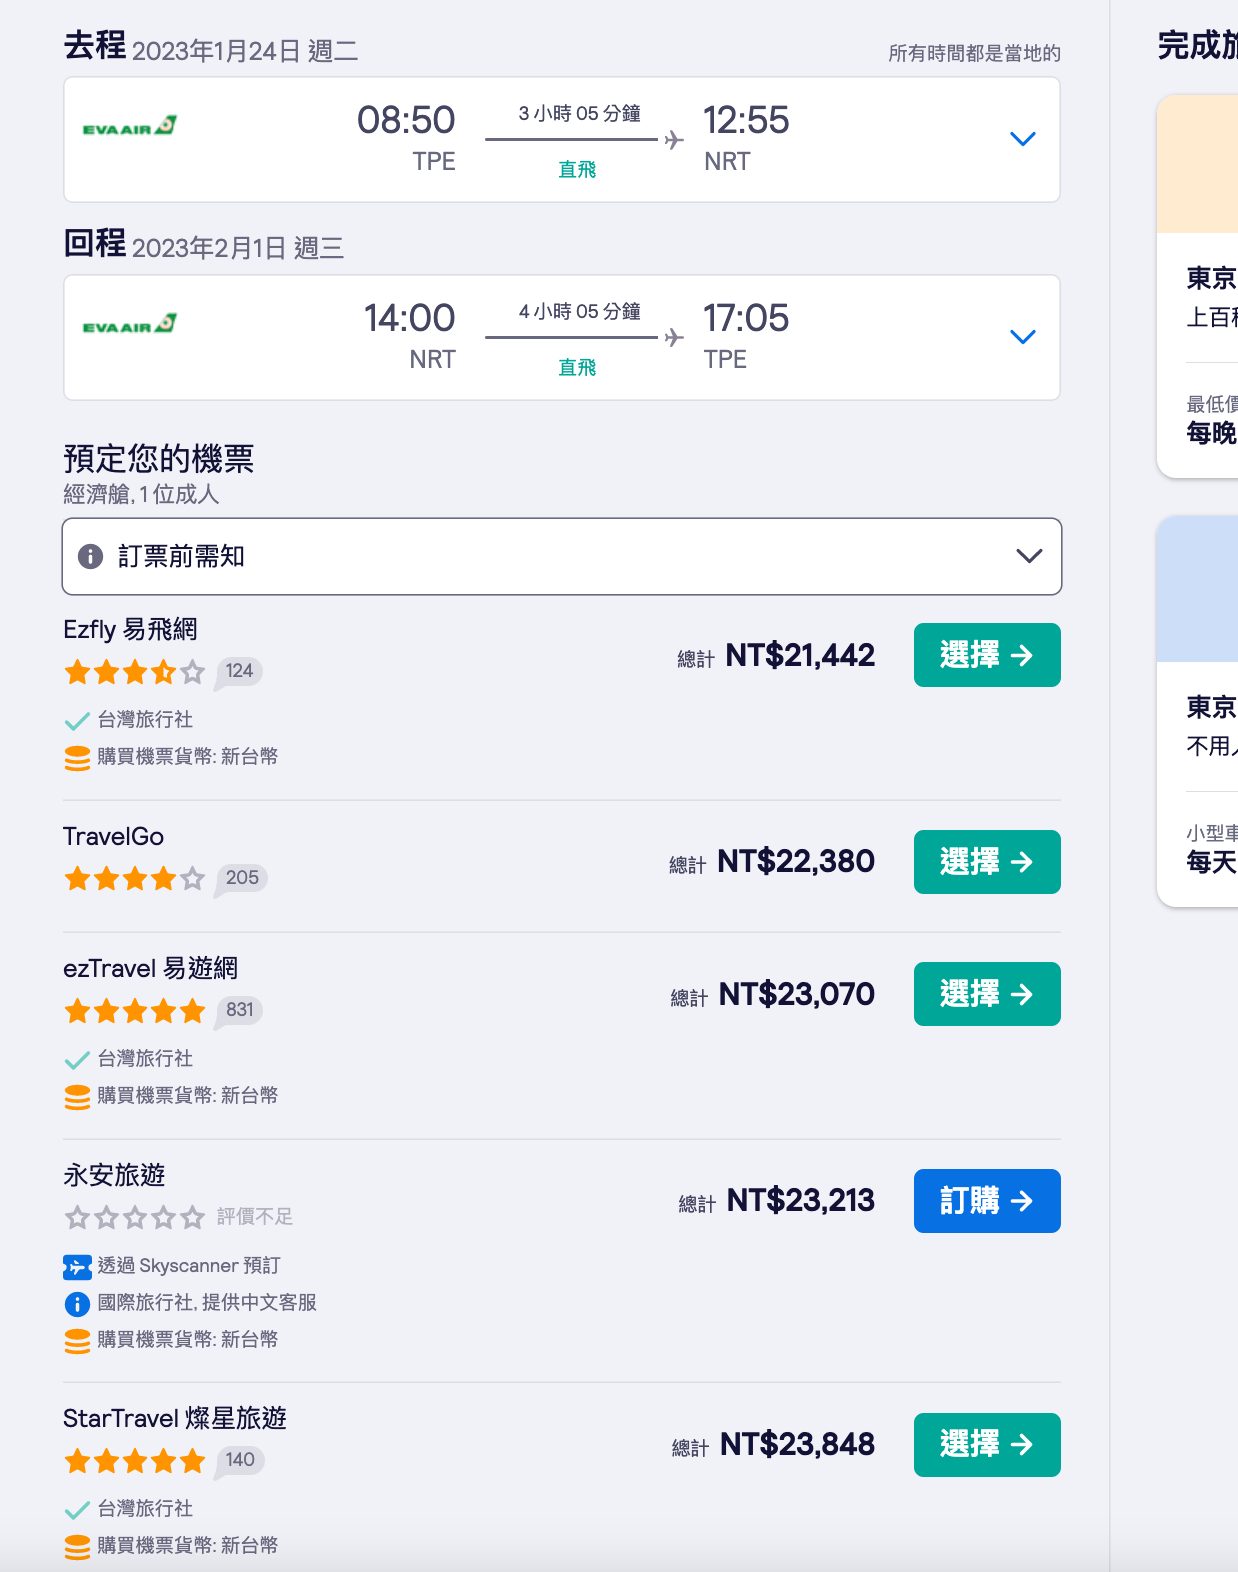Click the StarTravel currency coins icon
This screenshot has height=1572, width=1238.
pyautogui.click(x=77, y=1547)
